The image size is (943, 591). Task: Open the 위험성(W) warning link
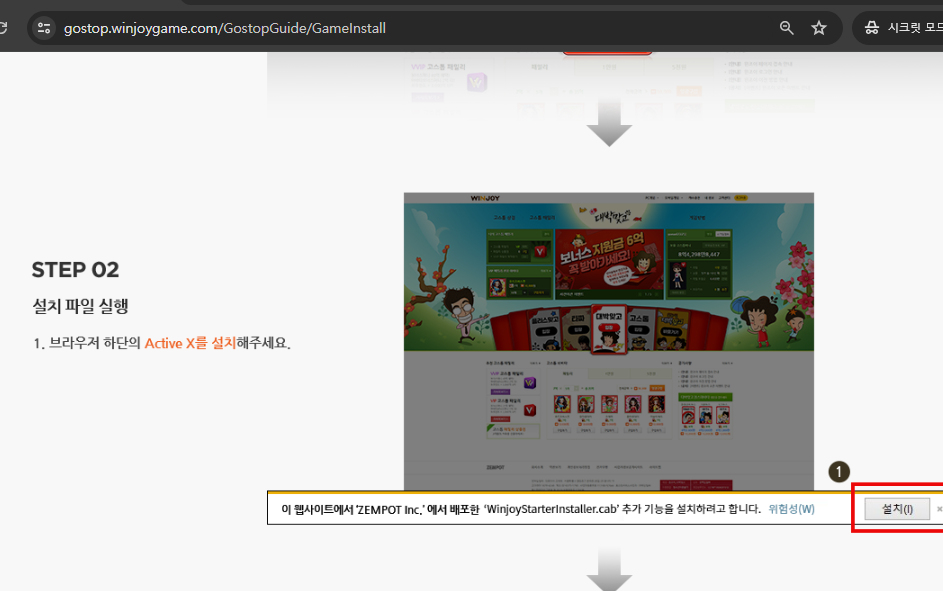tap(789, 508)
